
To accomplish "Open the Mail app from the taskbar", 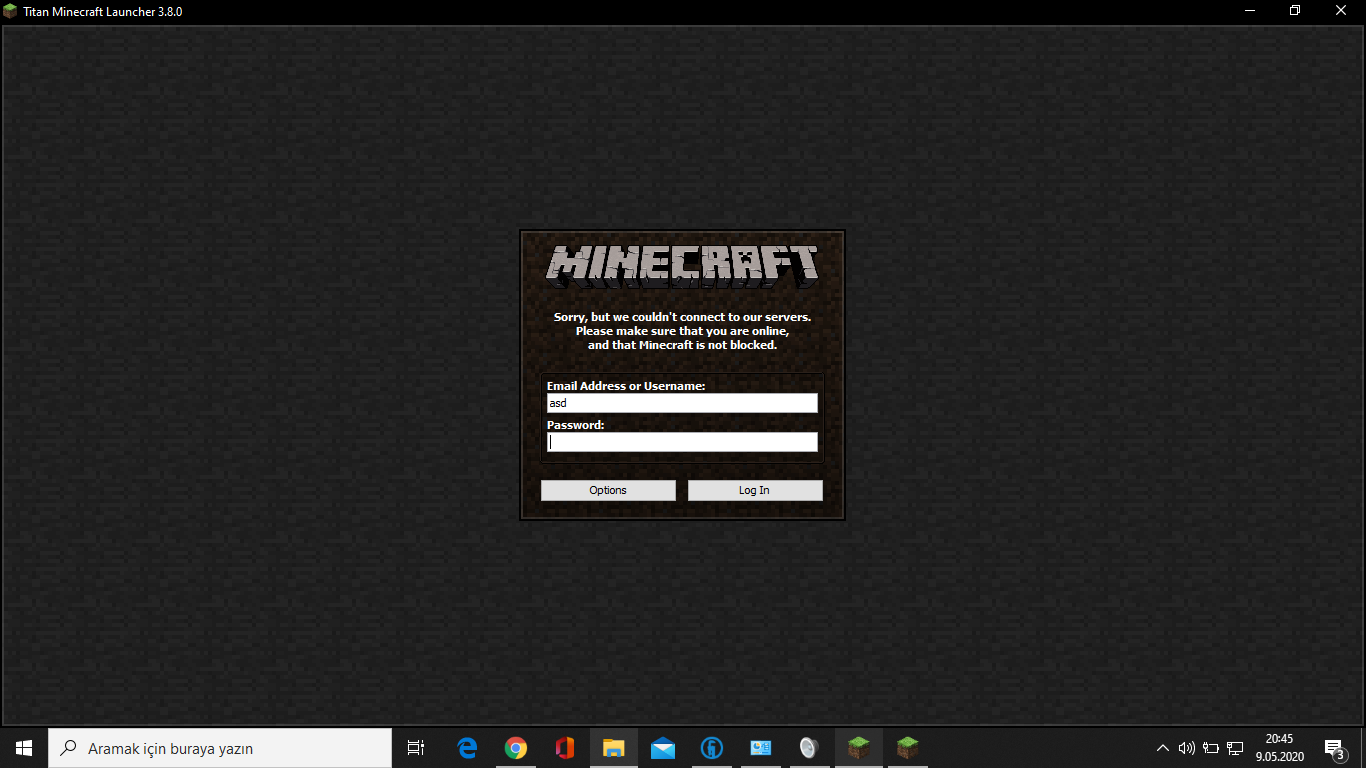I will 663,748.
